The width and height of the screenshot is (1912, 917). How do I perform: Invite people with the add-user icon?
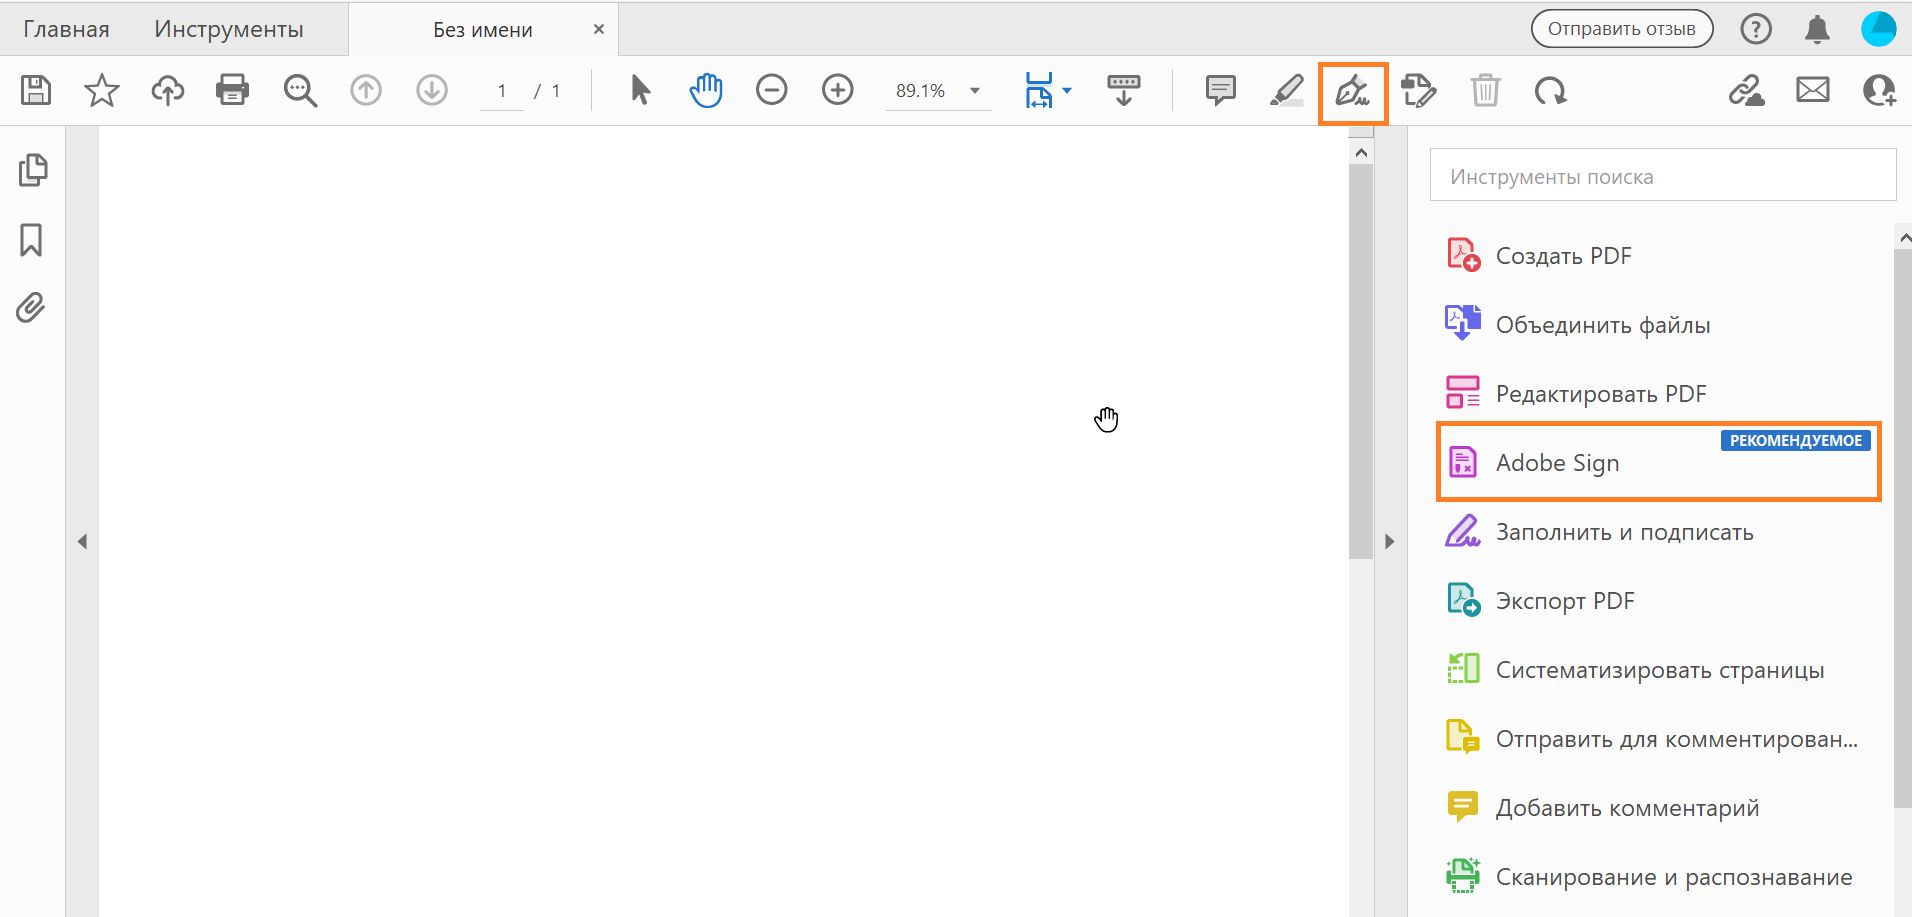(1879, 90)
